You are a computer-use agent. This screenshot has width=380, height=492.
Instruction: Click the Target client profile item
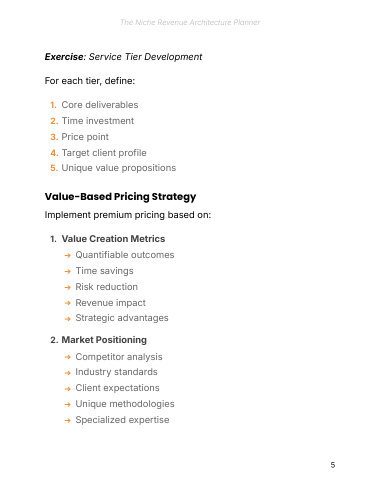click(104, 153)
